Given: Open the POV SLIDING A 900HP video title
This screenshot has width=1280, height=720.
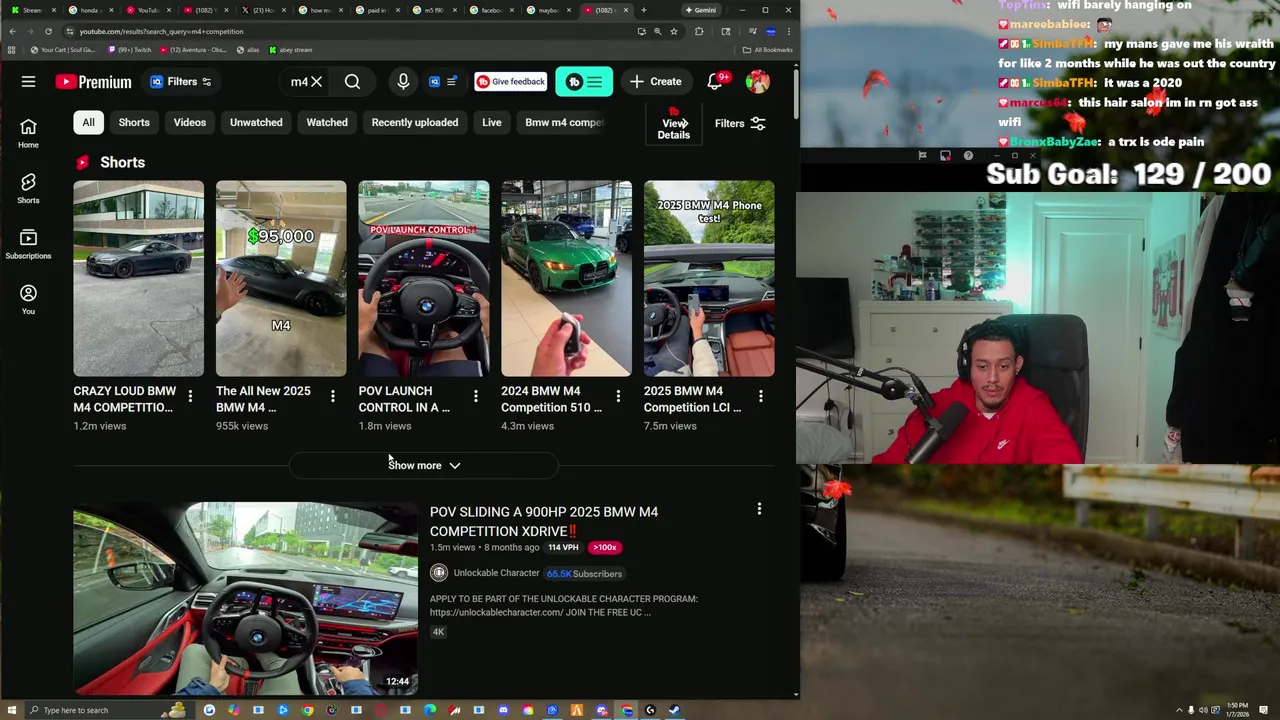Looking at the screenshot, I should pos(544,521).
